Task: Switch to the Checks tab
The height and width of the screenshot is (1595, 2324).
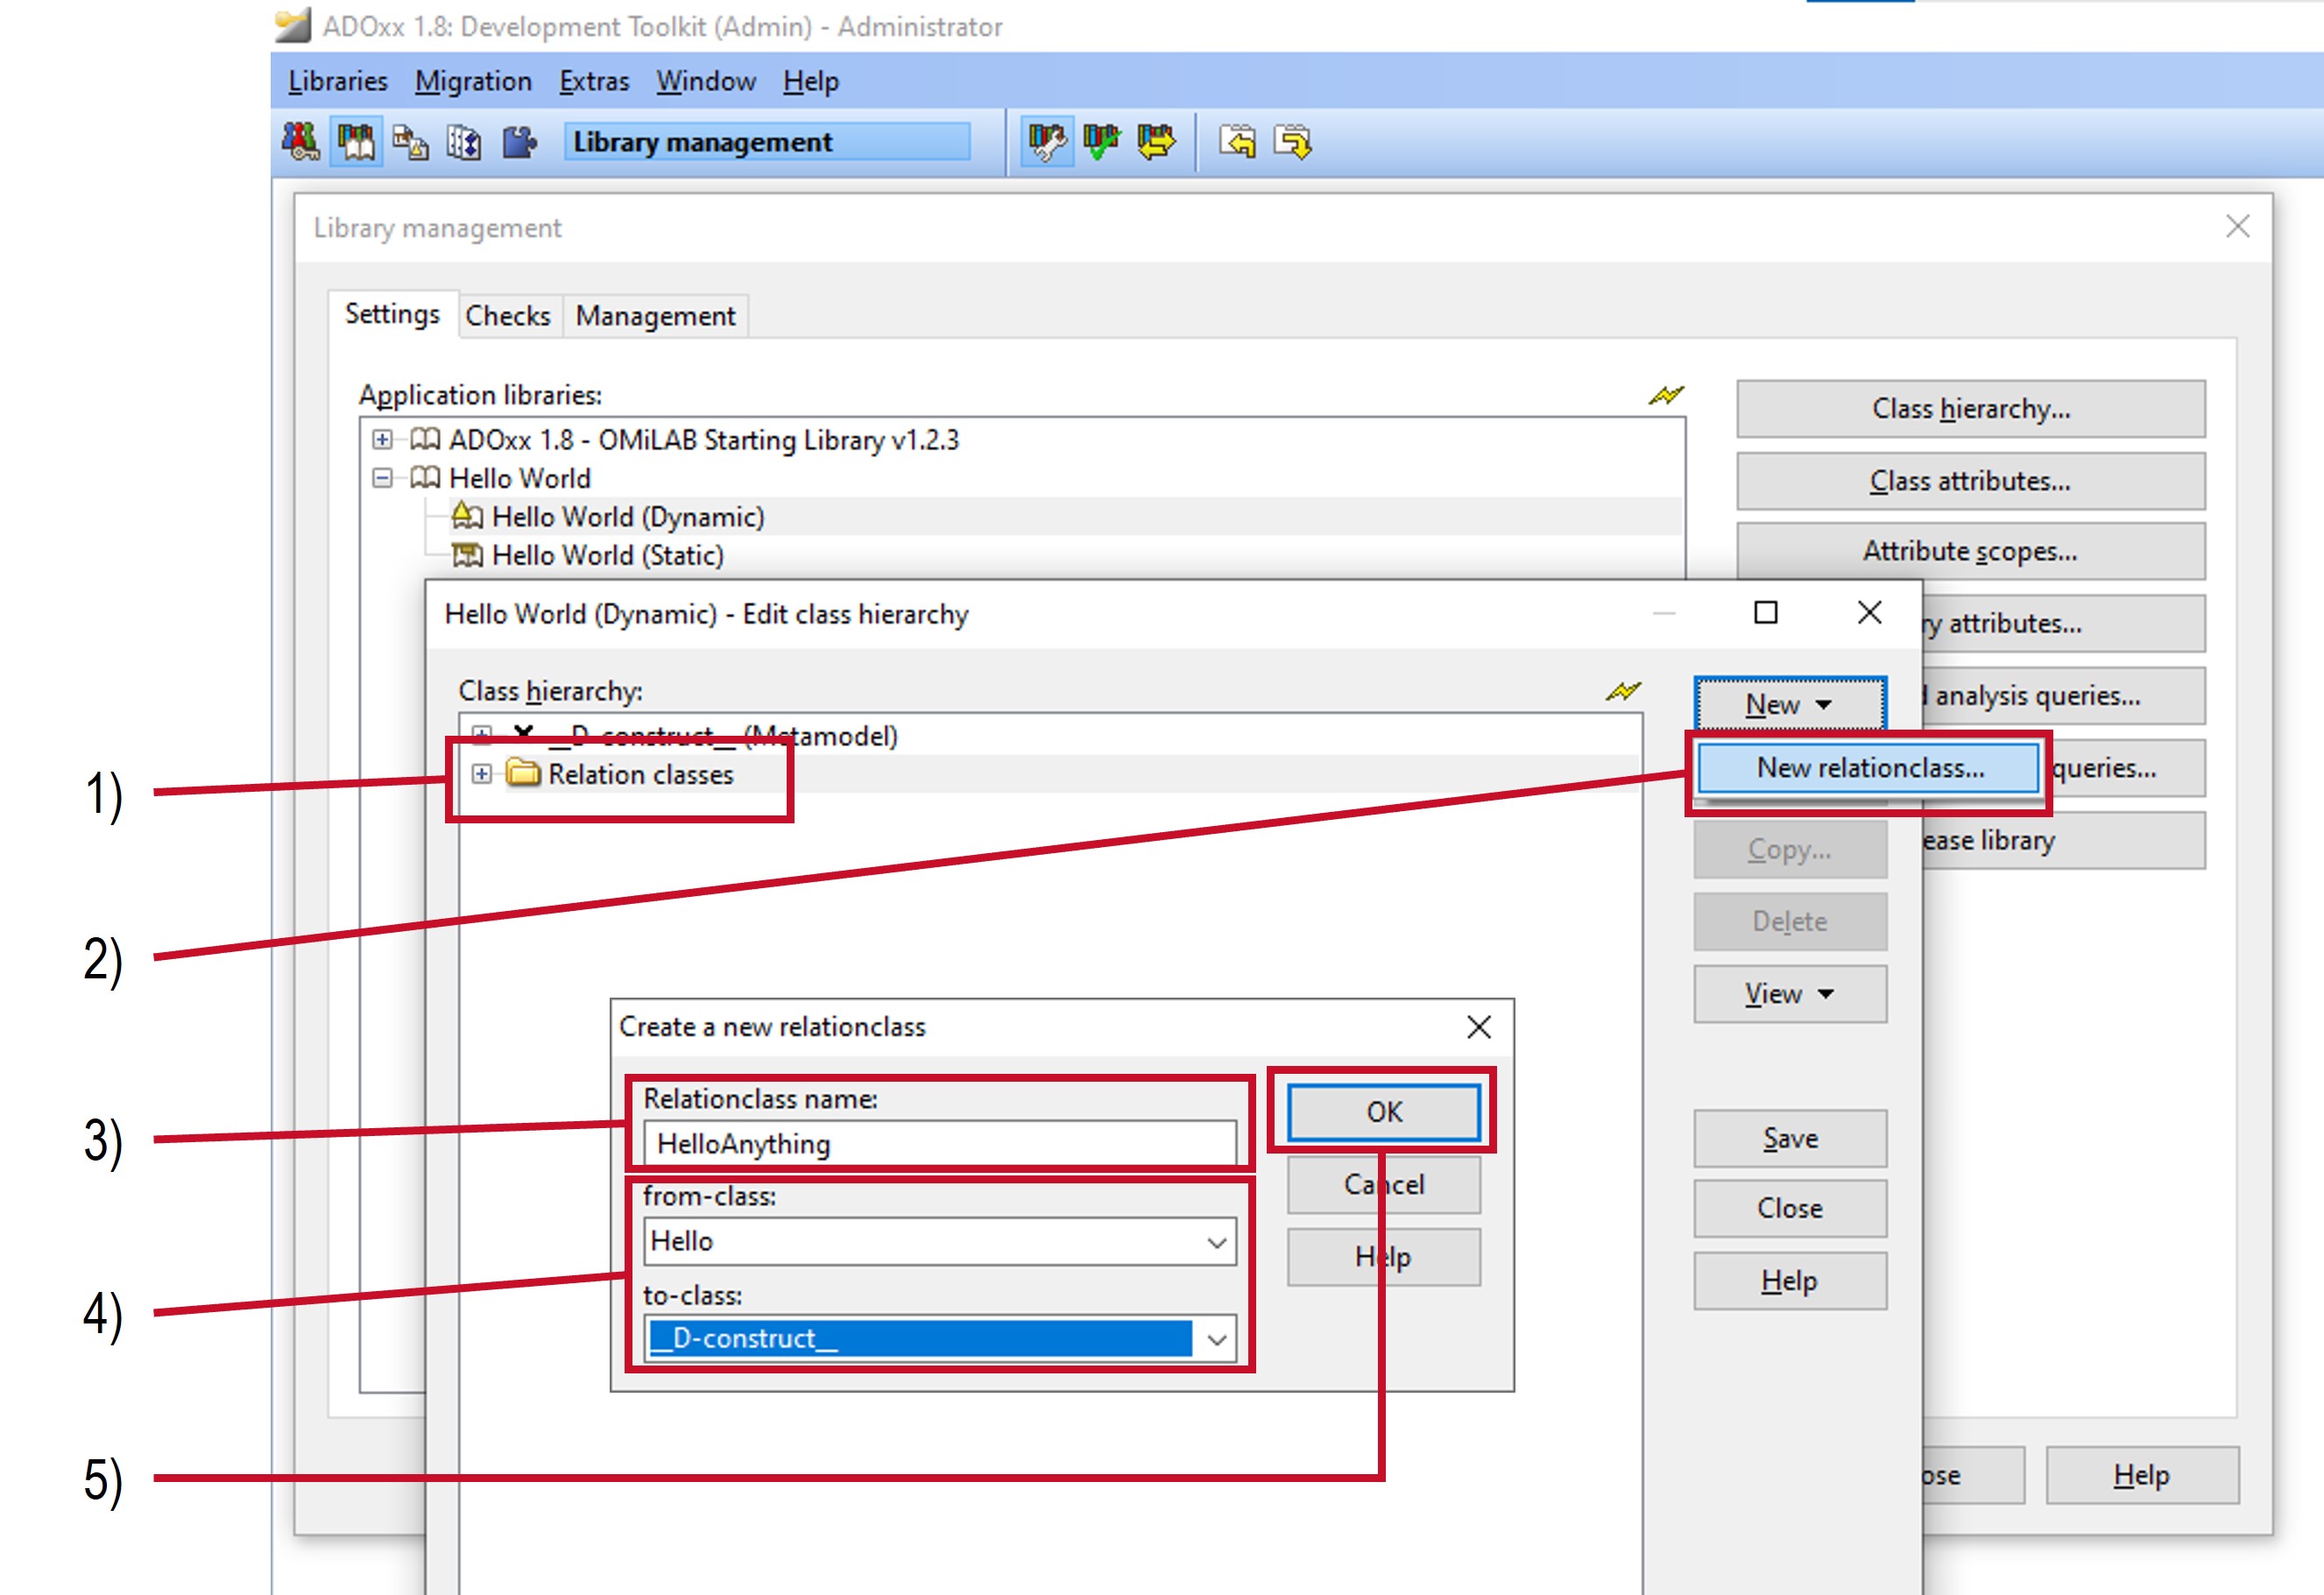Action: tap(508, 316)
